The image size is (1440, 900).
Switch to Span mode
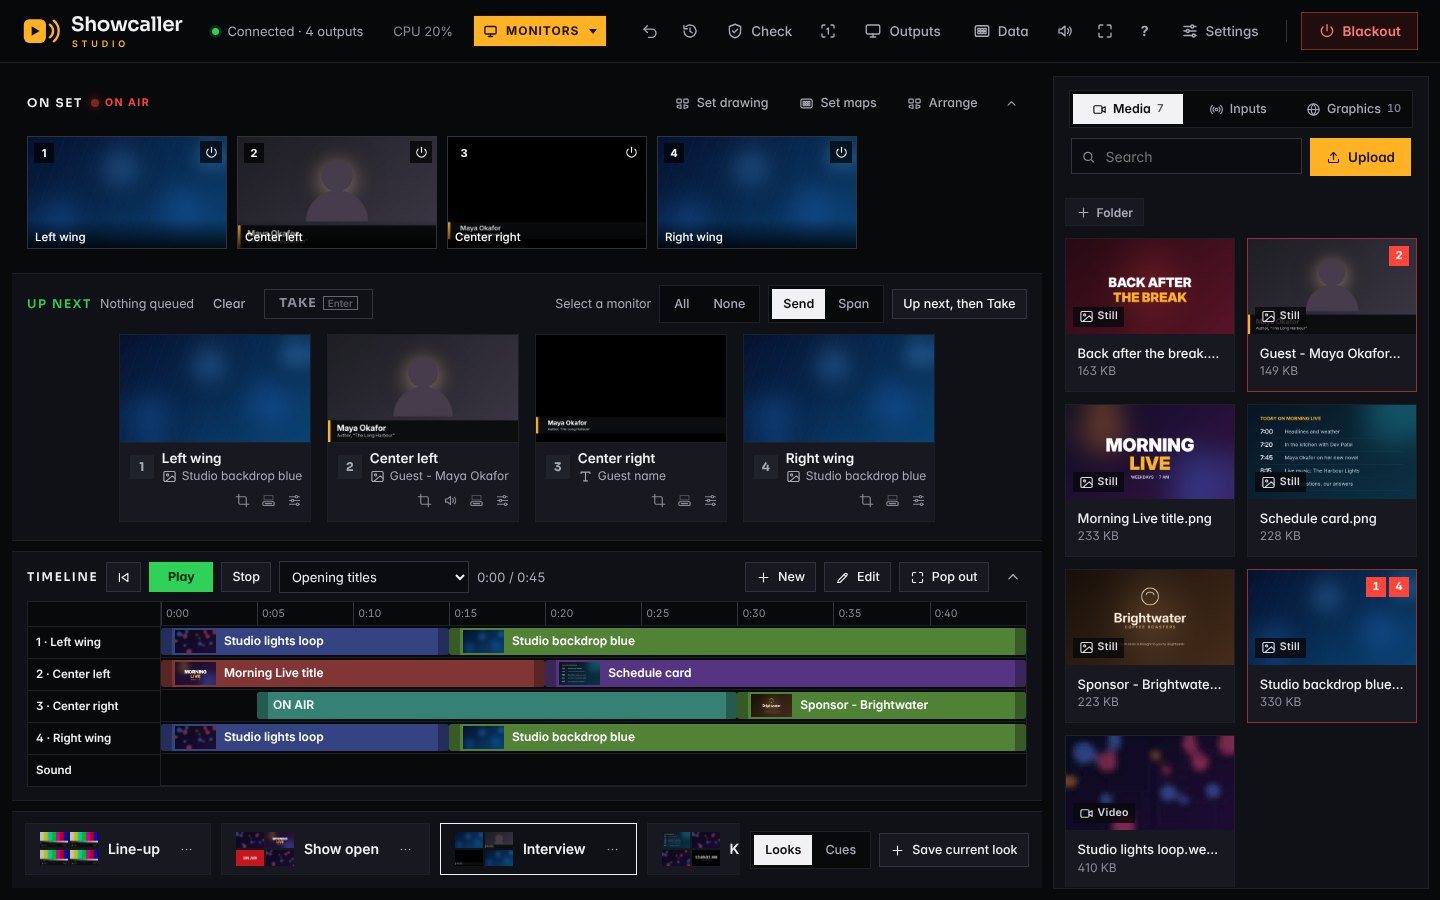tap(853, 304)
